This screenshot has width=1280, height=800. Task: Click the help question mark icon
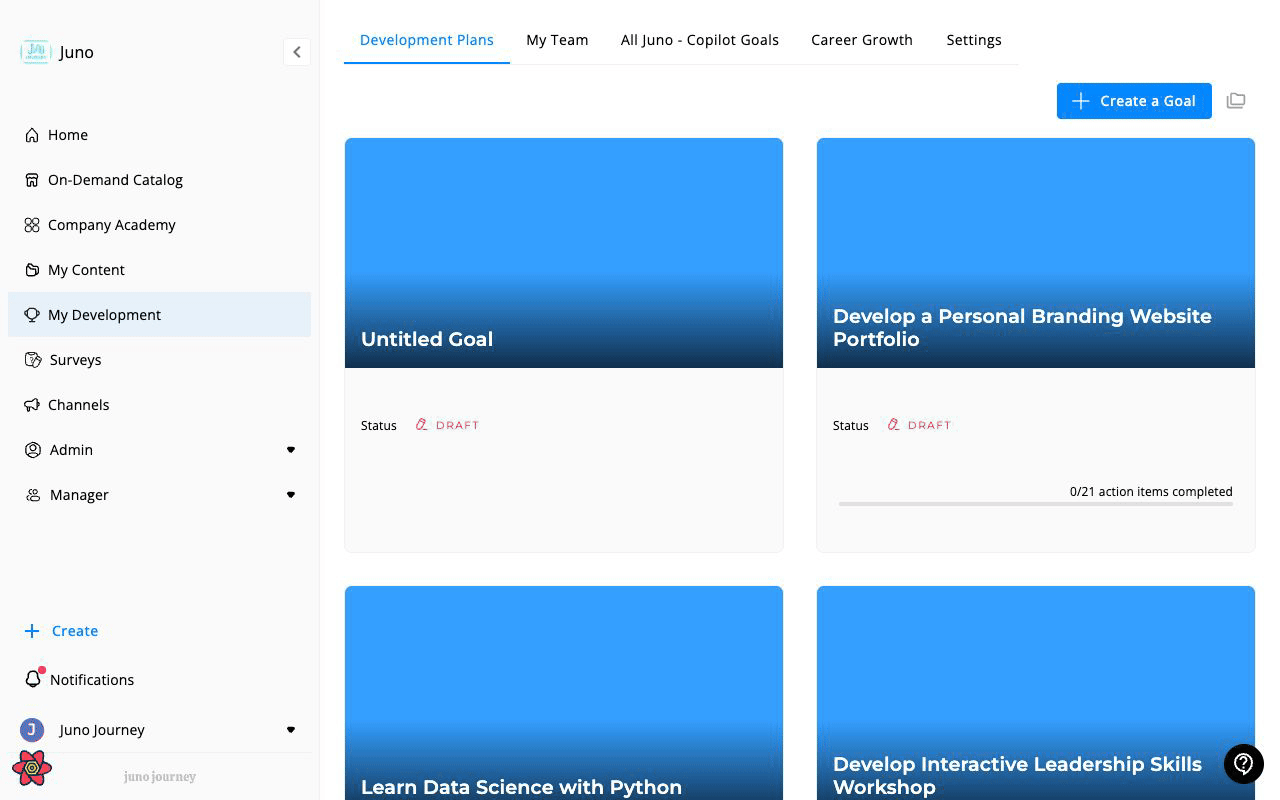(x=1243, y=764)
